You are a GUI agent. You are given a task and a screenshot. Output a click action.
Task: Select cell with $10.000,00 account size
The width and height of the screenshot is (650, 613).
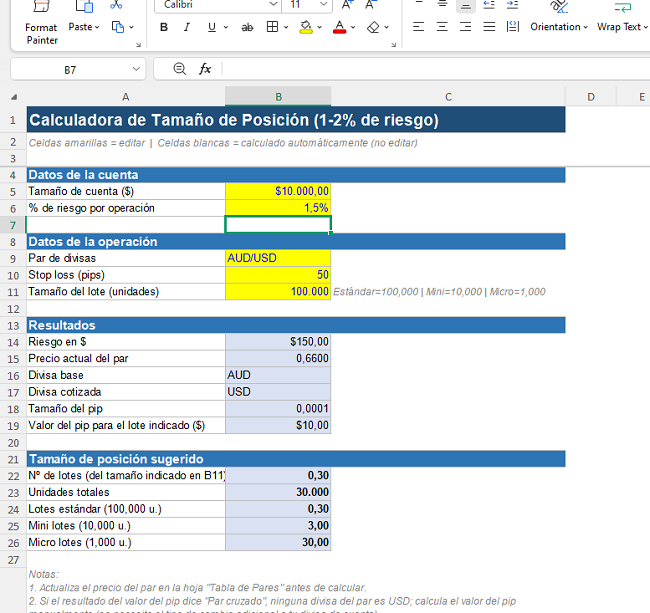coord(278,191)
